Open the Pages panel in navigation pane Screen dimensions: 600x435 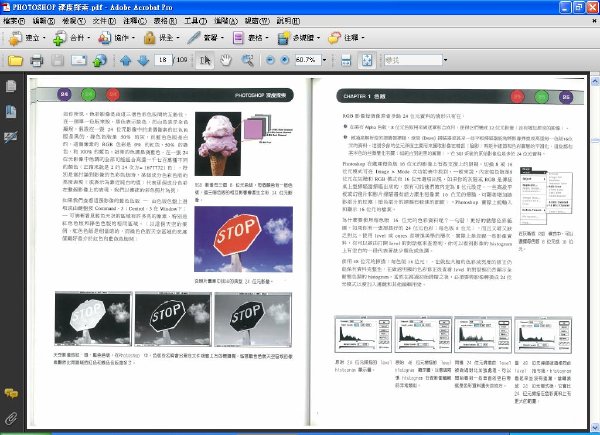pyautogui.click(x=11, y=86)
